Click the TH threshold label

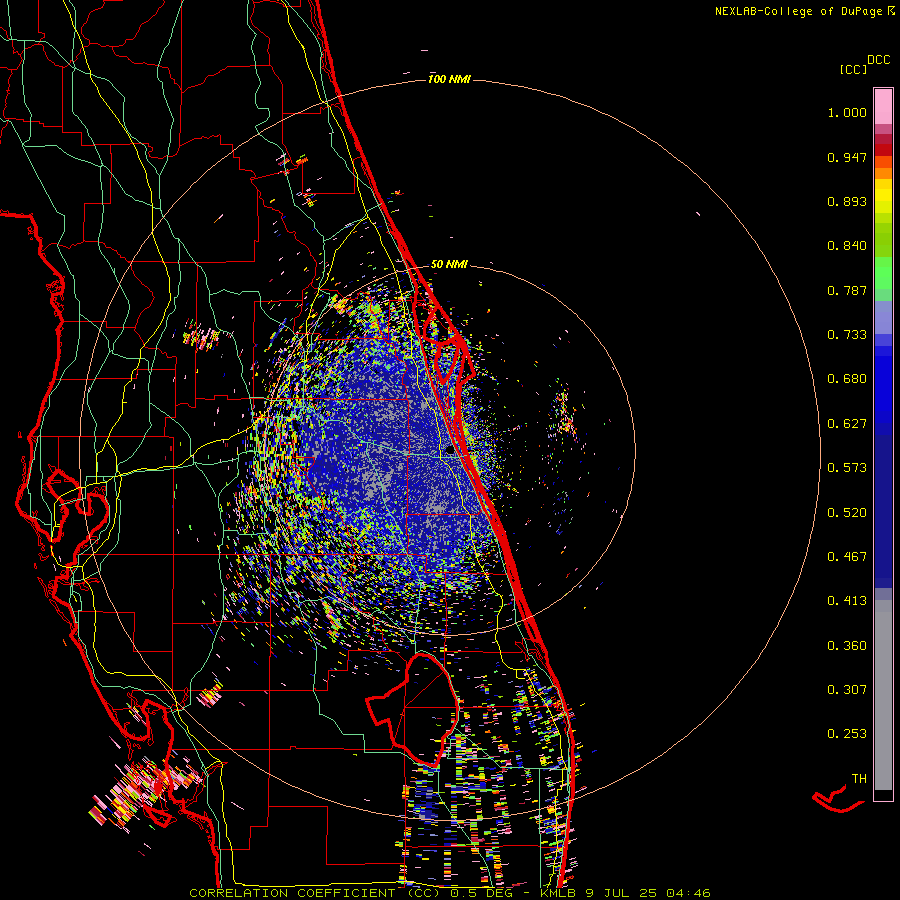click(859, 779)
